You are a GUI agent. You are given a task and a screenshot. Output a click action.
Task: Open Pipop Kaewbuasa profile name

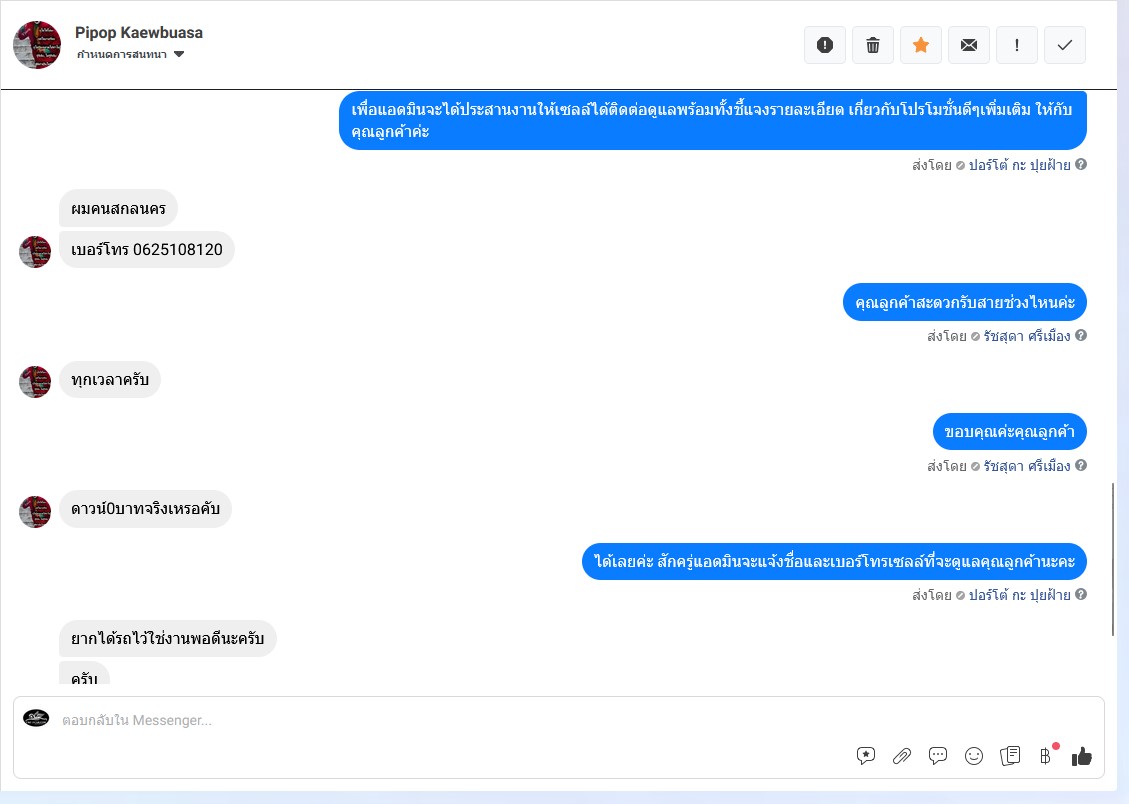click(x=139, y=32)
